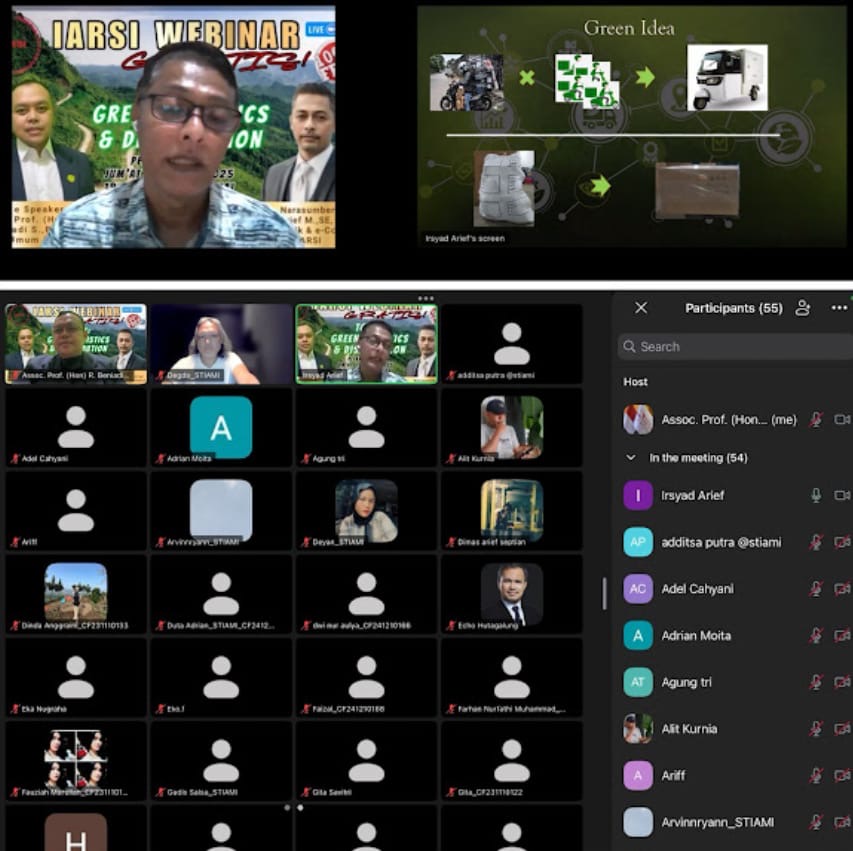
Task: Click Arvinnryann_STIAMI microphone icon
Action: [815, 822]
